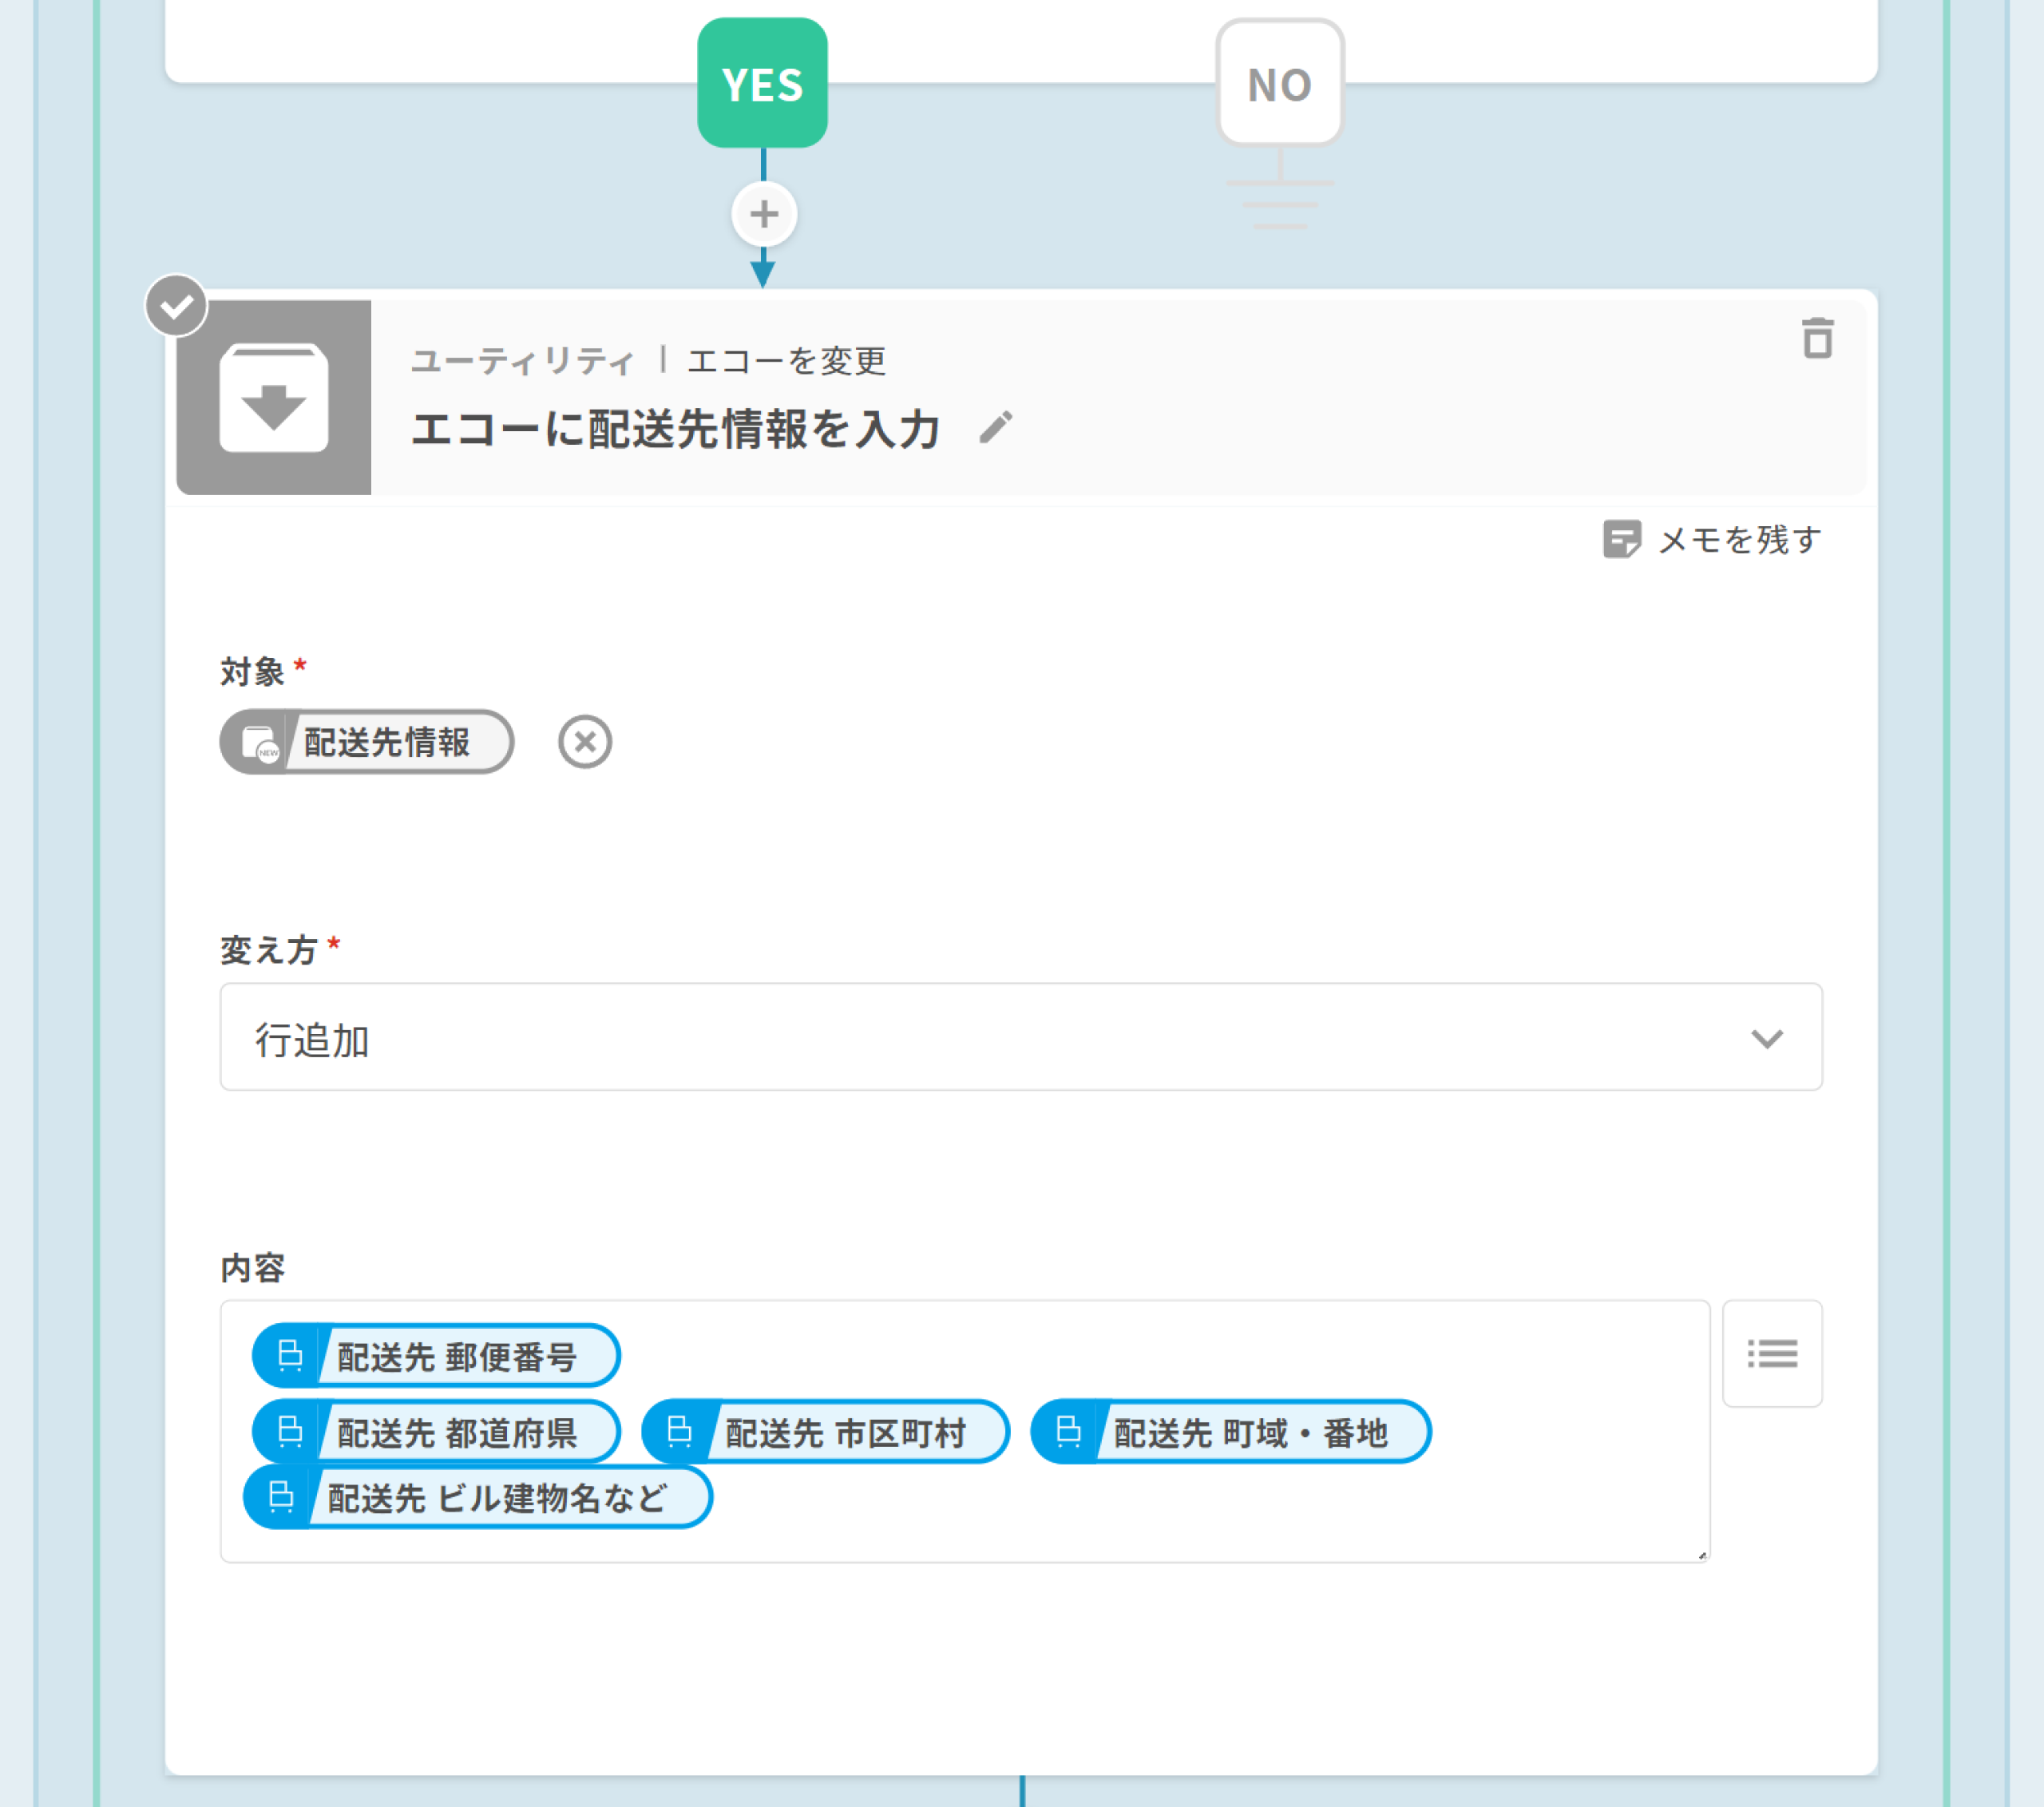2044x1807 pixels.
Task: Toggle the step completion checkmark circle
Action: 177,306
